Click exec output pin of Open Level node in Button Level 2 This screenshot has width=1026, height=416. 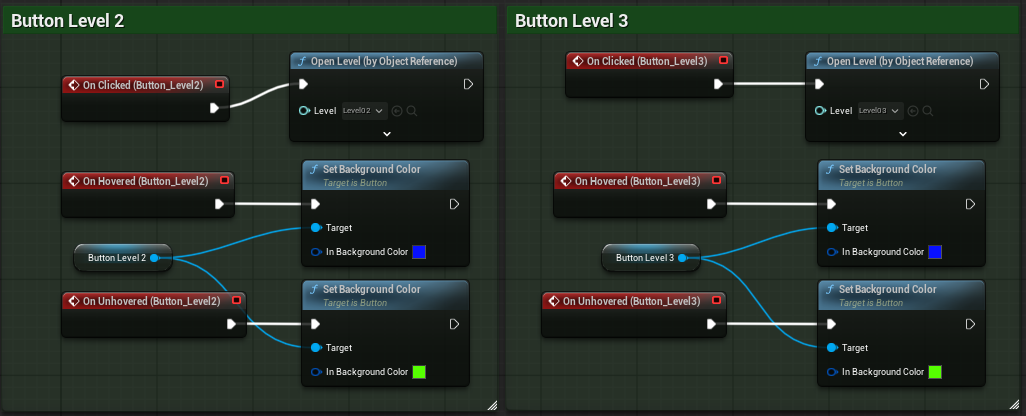pos(469,84)
